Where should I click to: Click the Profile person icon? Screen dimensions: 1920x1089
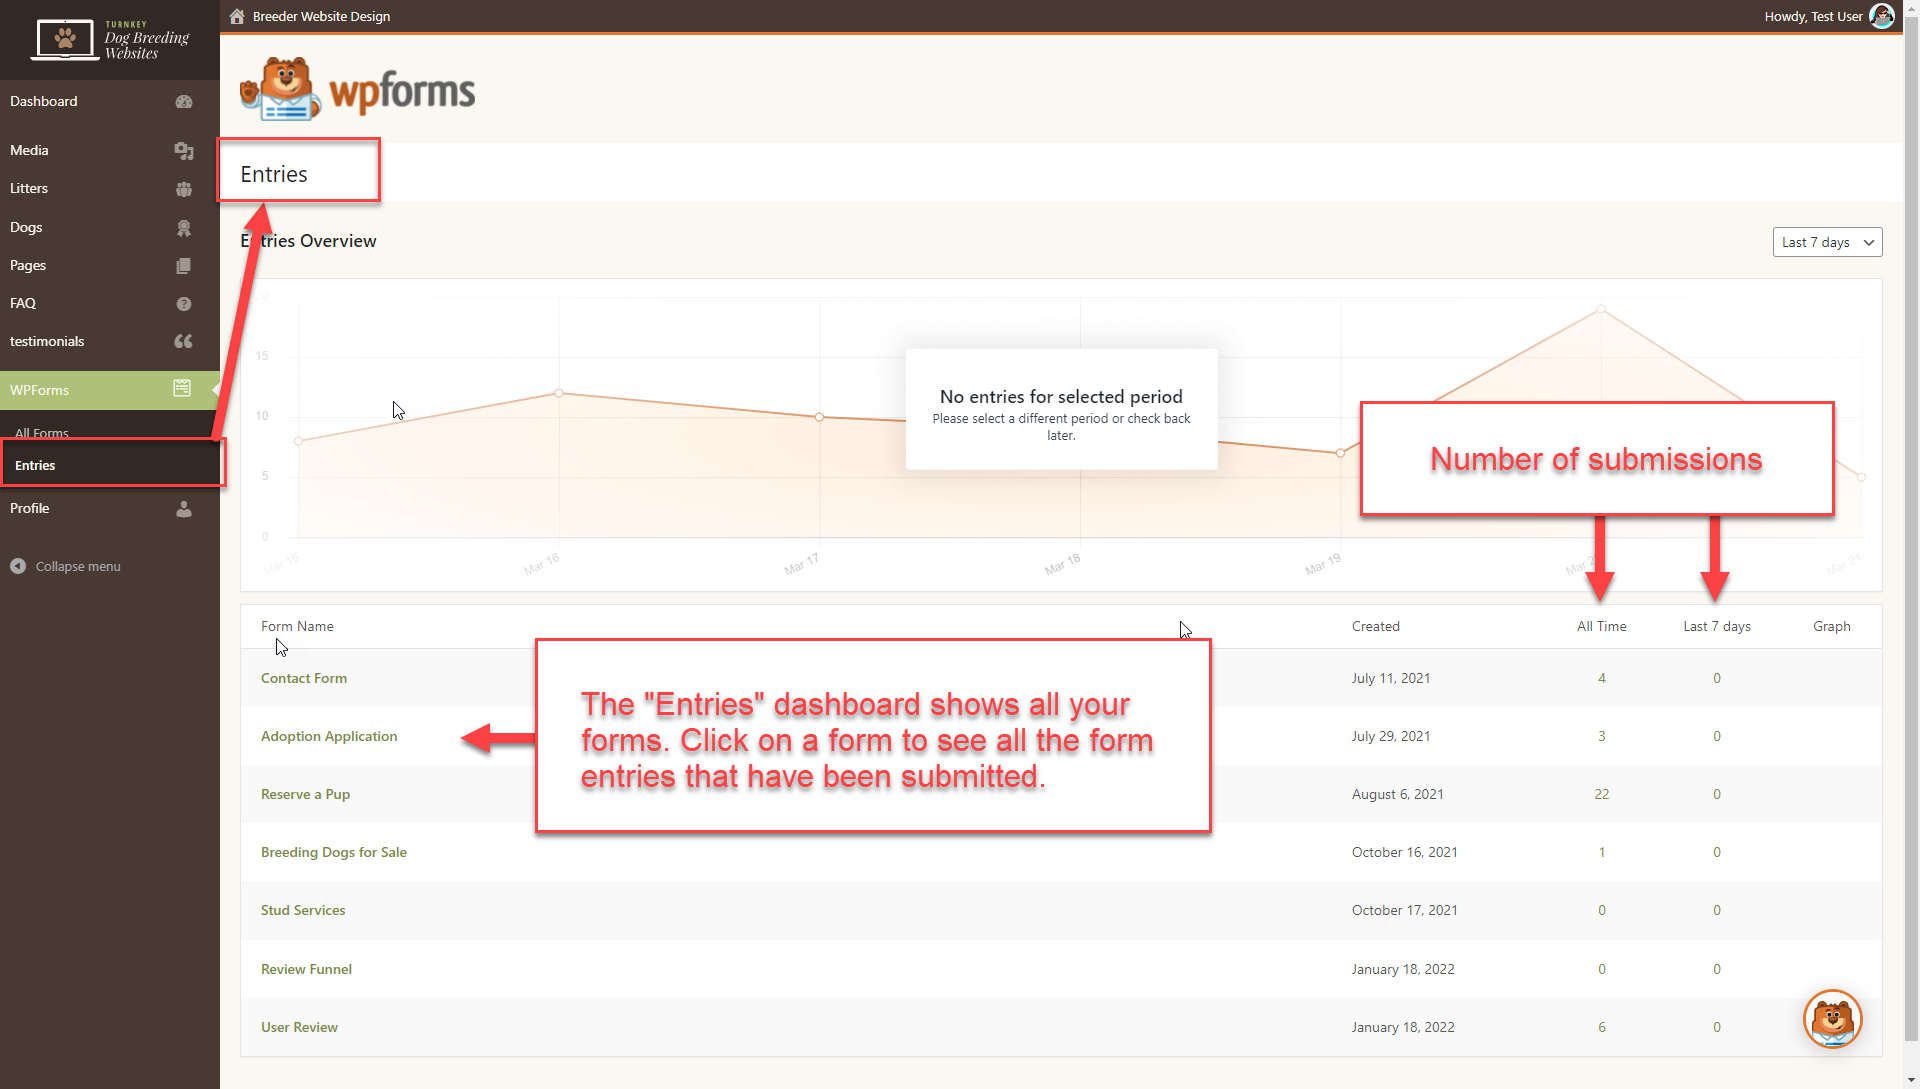point(184,509)
